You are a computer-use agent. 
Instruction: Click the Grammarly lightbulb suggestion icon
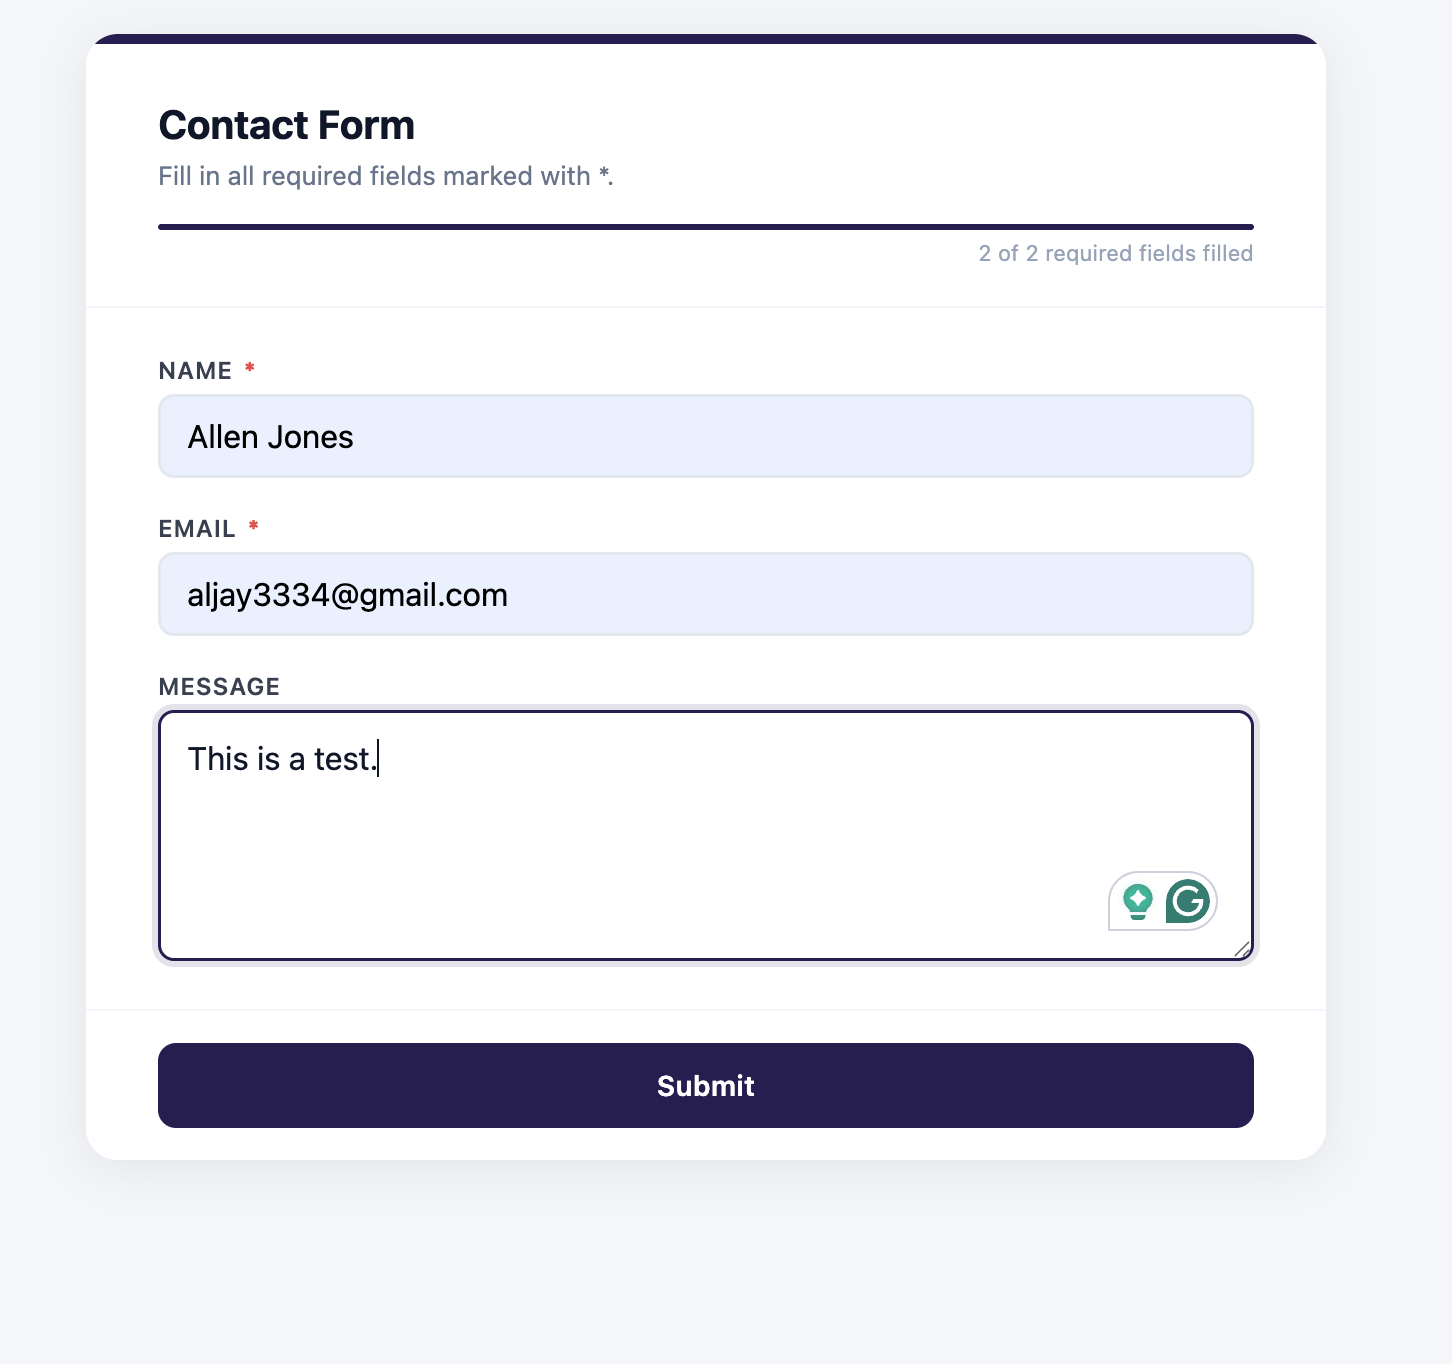tap(1138, 901)
